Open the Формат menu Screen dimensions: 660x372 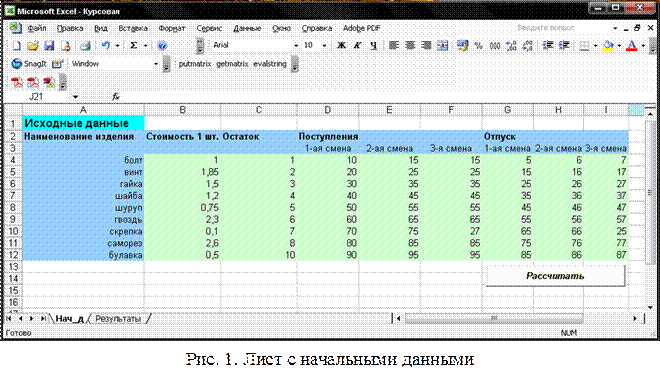point(172,28)
